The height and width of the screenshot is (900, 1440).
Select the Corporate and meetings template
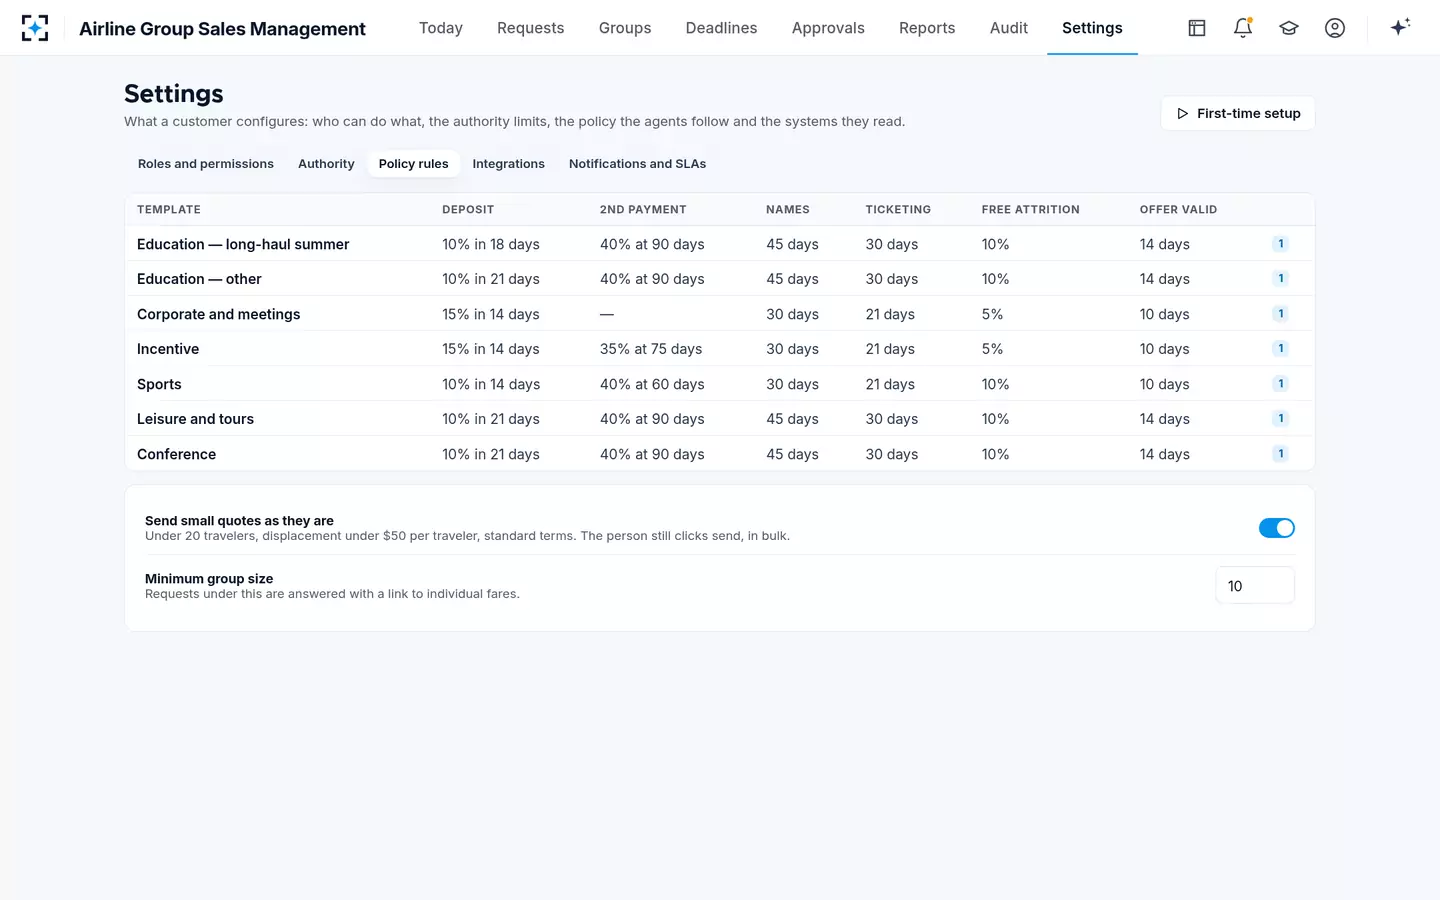click(218, 314)
